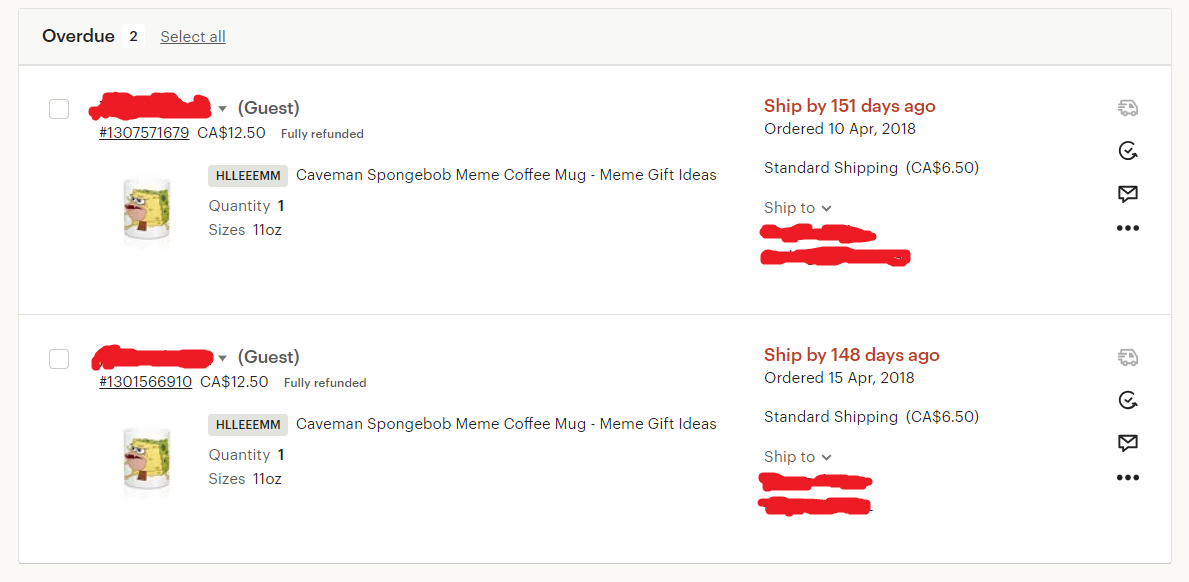Click the shipping truck icon for order #1307571679

[1128, 108]
